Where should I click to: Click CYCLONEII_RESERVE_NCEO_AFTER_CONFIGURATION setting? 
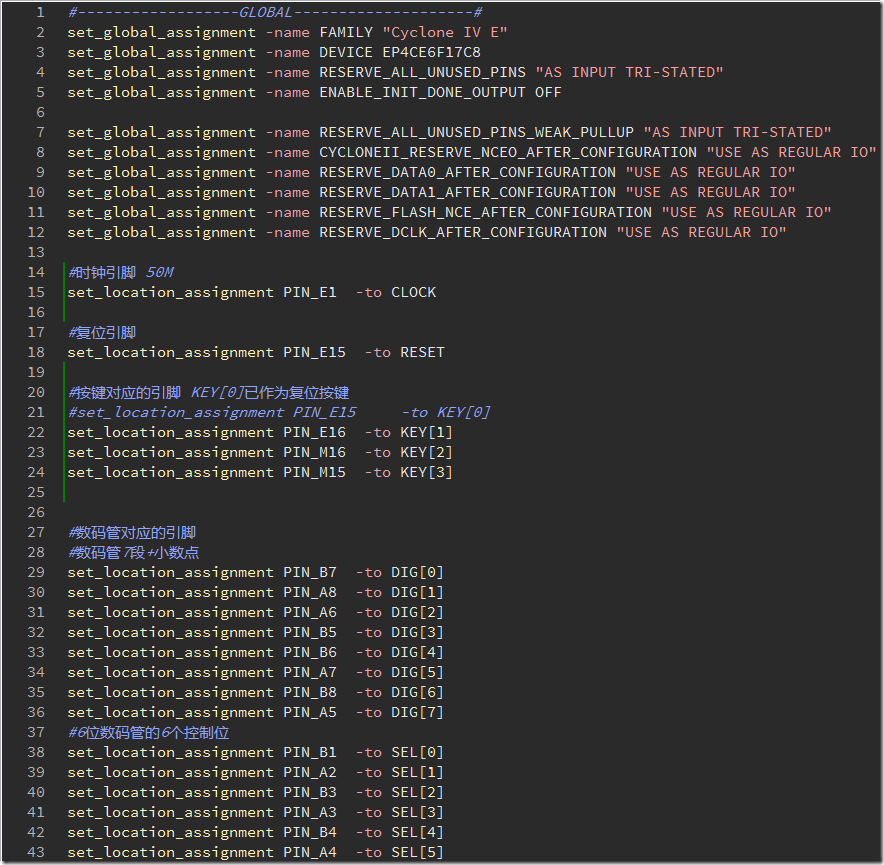pyautogui.click(x=508, y=153)
